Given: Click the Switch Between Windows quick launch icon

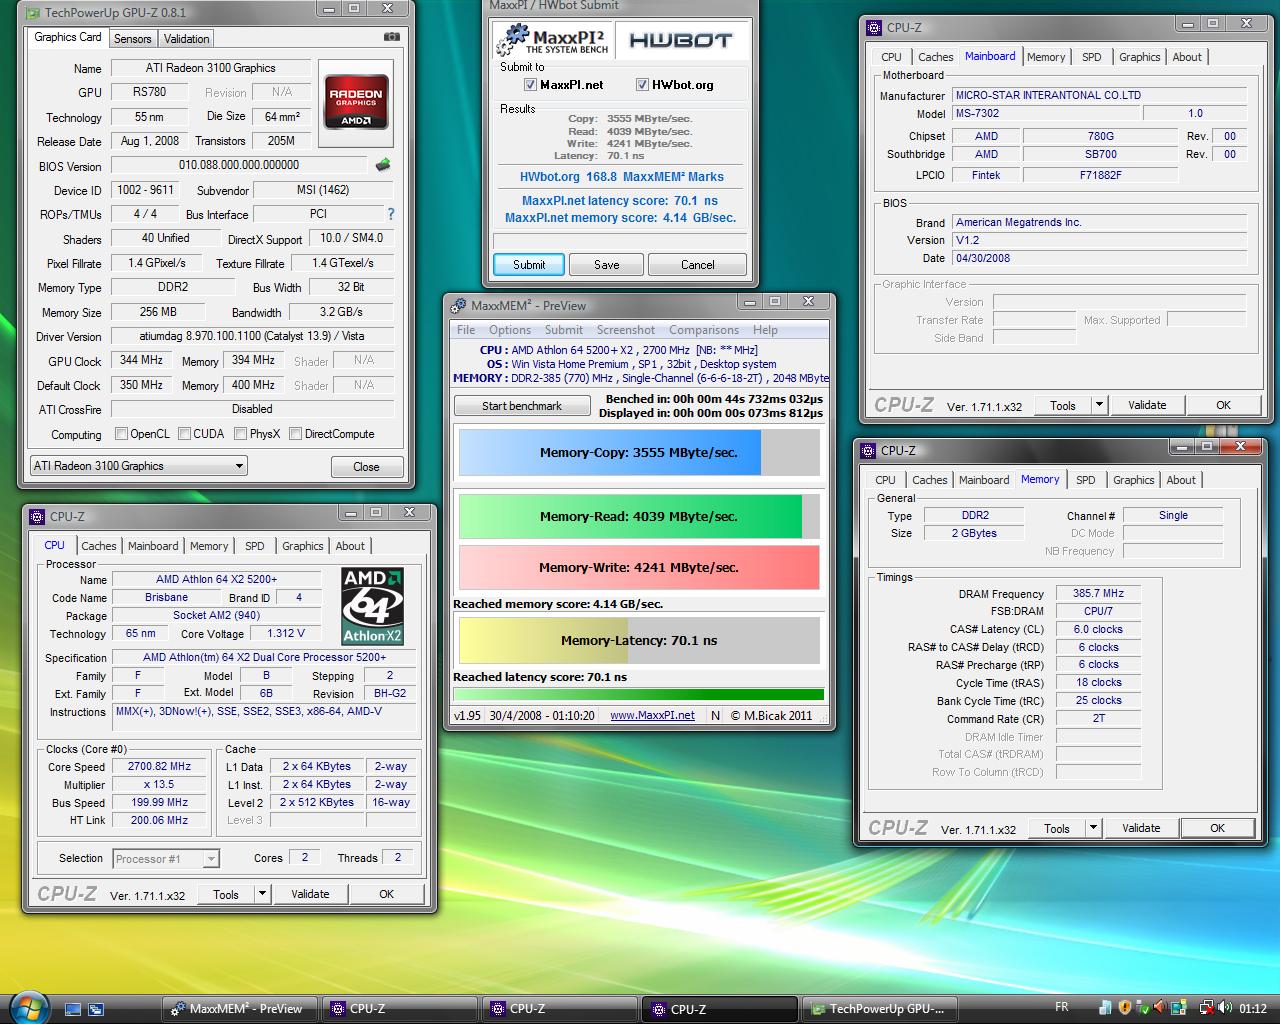Looking at the screenshot, I should (x=96, y=1009).
